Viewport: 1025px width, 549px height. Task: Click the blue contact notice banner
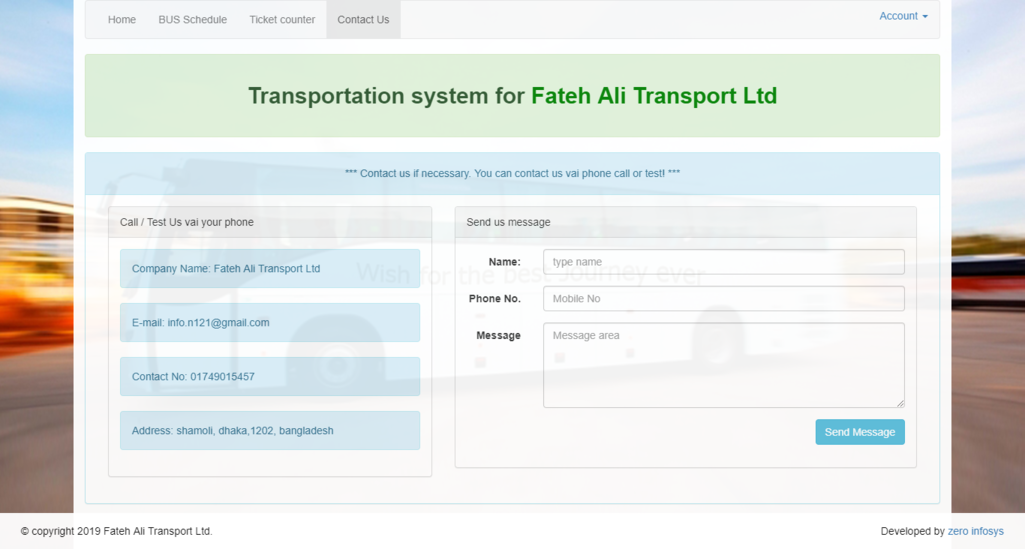click(x=512, y=173)
